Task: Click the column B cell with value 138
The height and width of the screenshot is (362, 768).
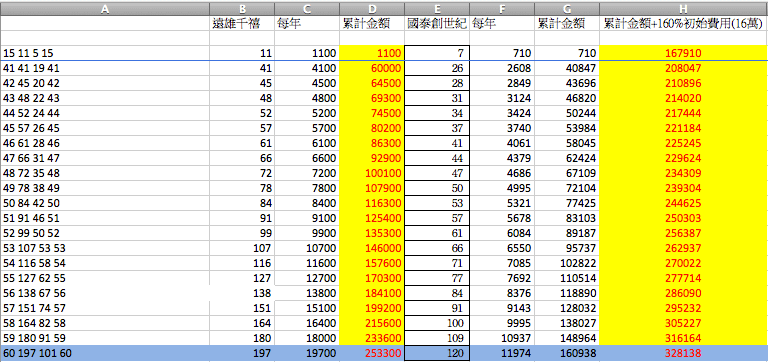Action: (x=242, y=293)
